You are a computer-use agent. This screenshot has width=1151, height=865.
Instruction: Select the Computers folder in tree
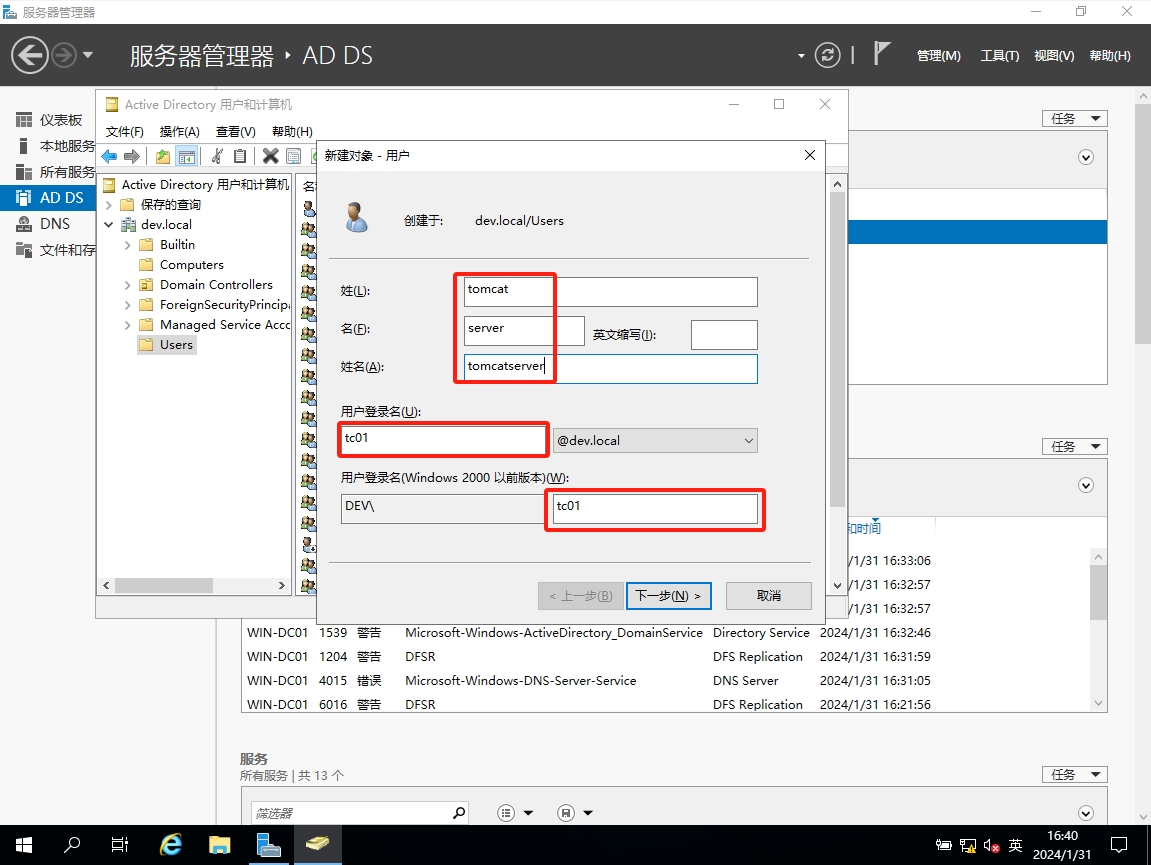tap(191, 265)
